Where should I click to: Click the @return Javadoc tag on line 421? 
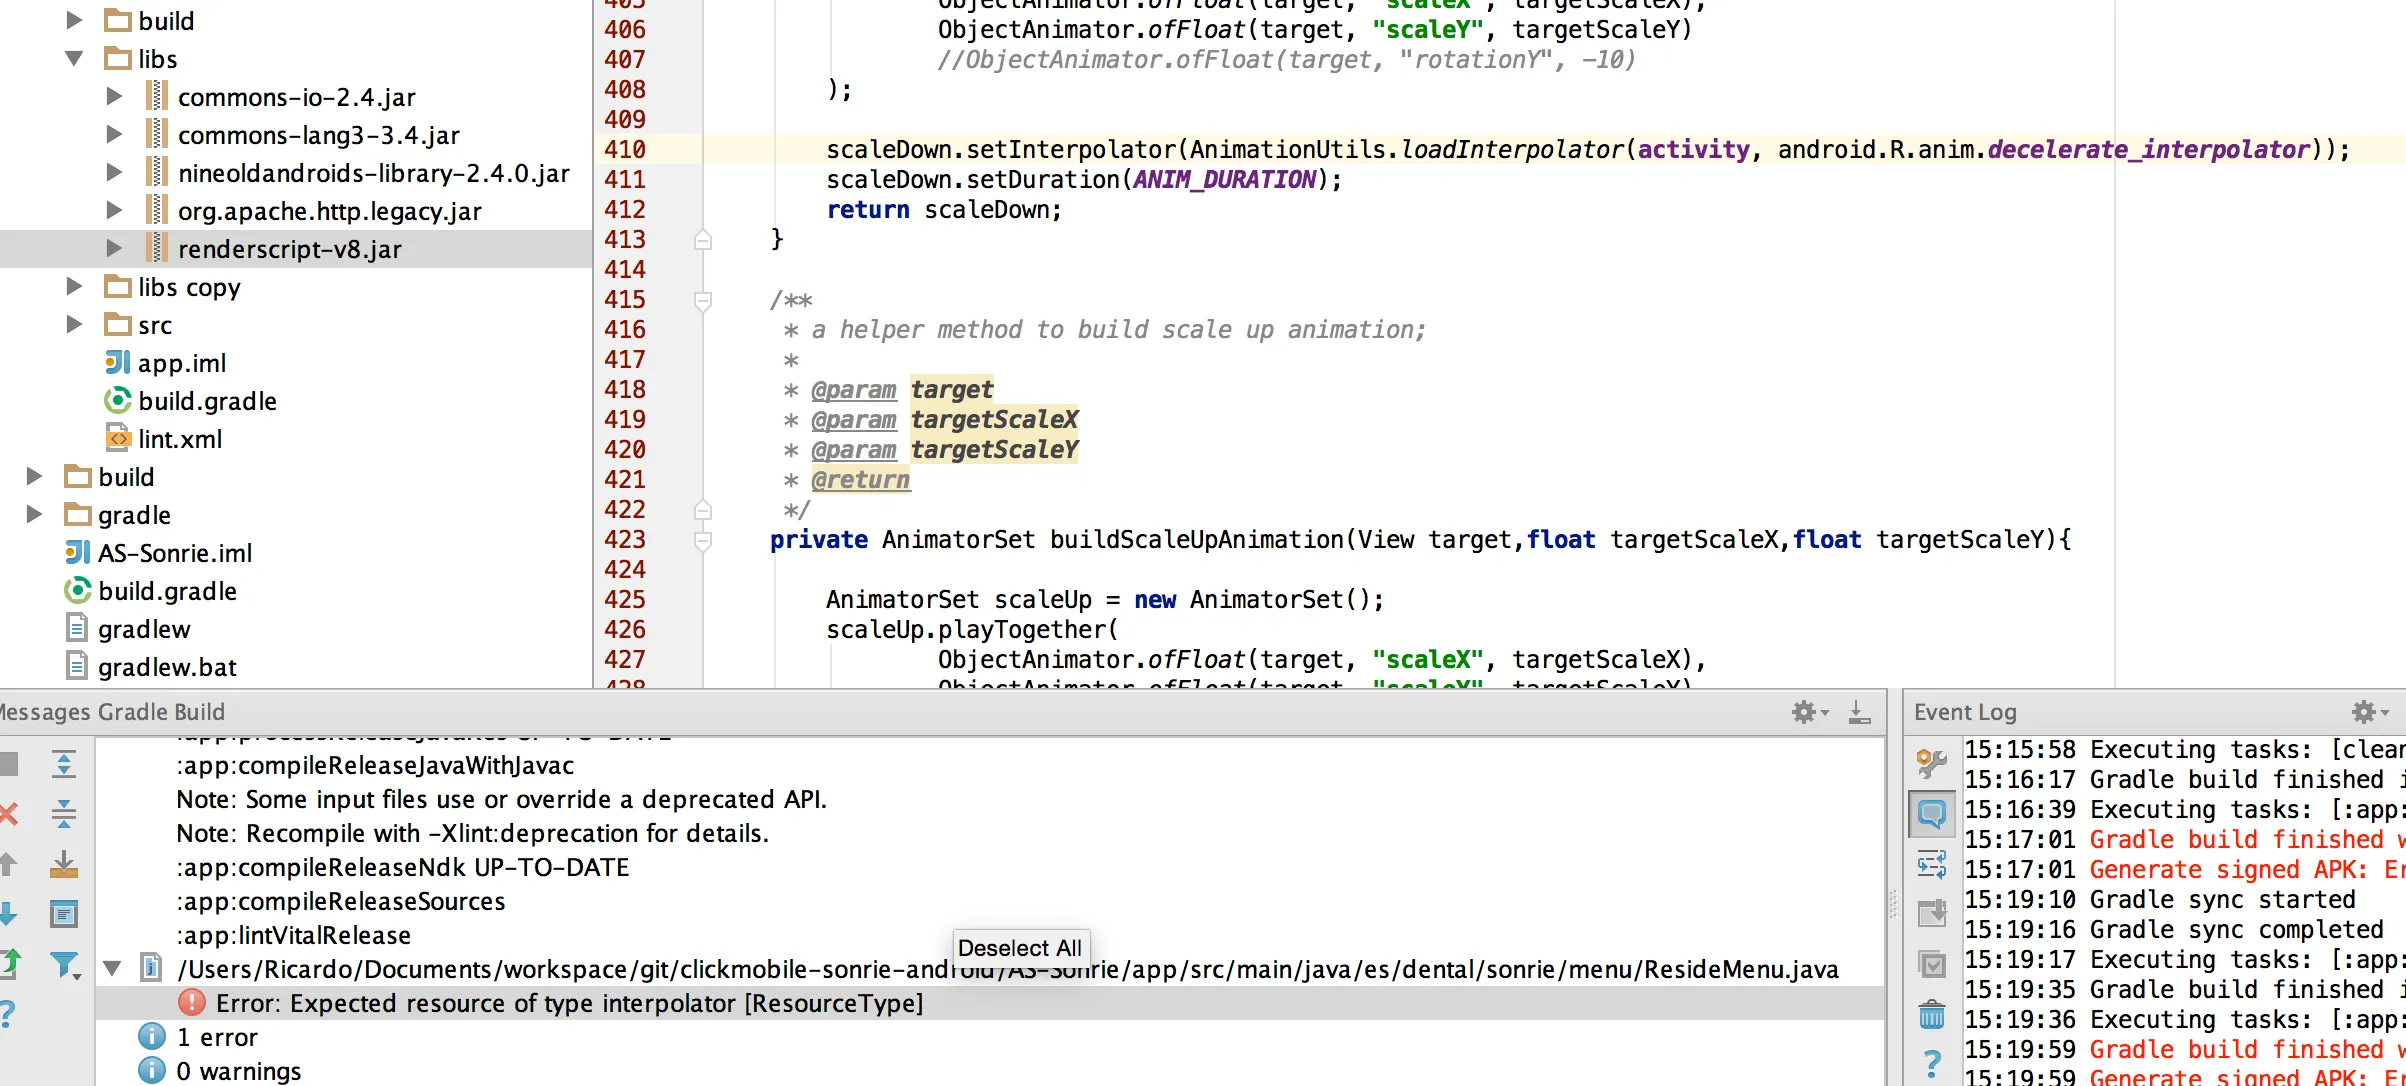pos(860,480)
